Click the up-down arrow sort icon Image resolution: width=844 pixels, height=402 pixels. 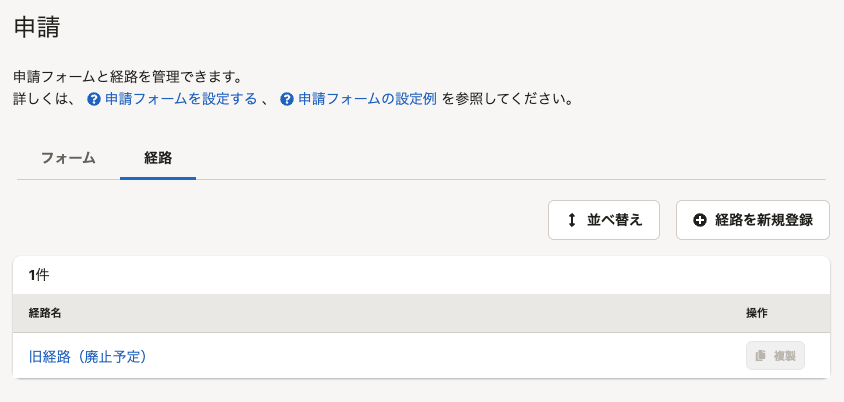[572, 220]
